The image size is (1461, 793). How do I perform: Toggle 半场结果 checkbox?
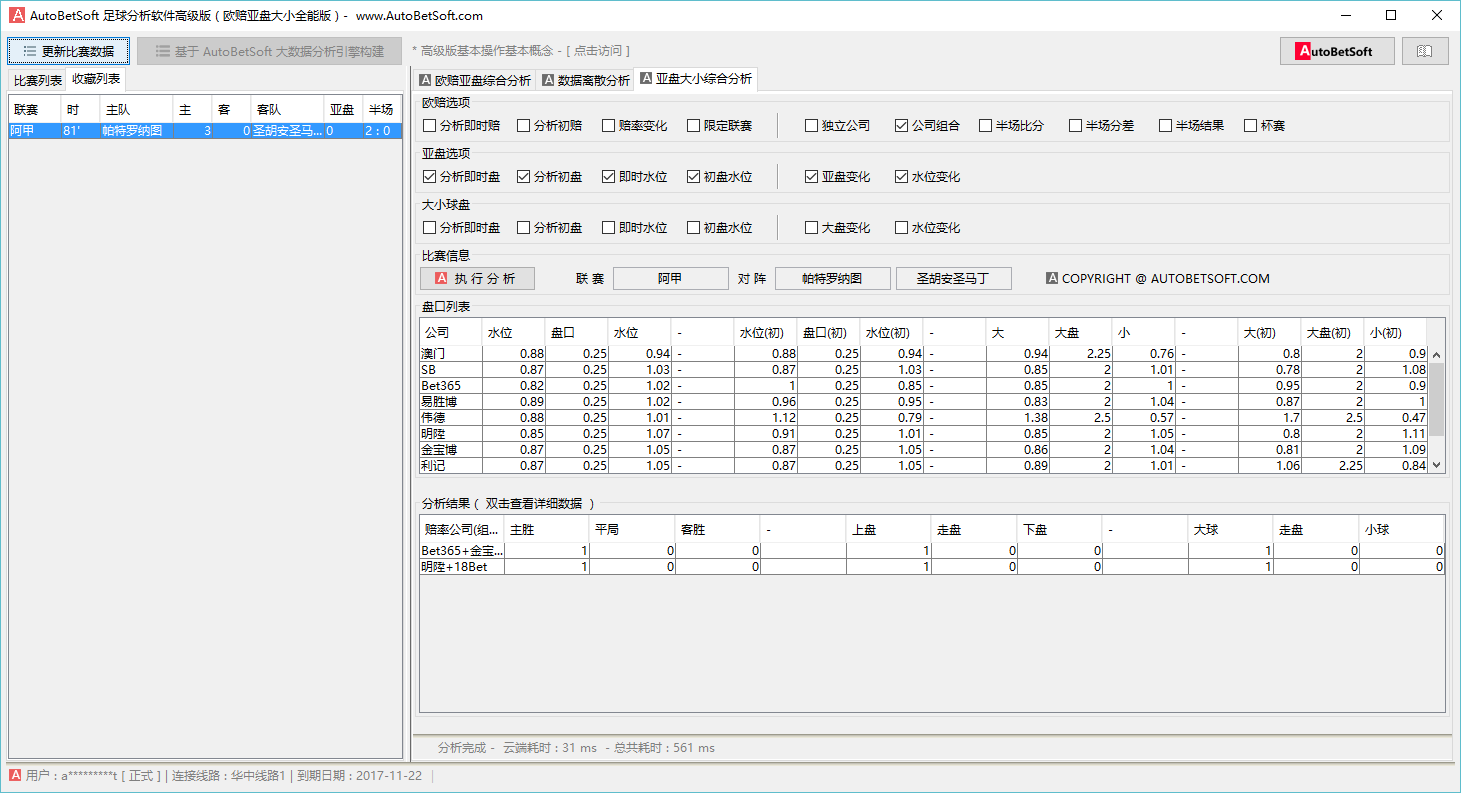pyautogui.click(x=1165, y=126)
